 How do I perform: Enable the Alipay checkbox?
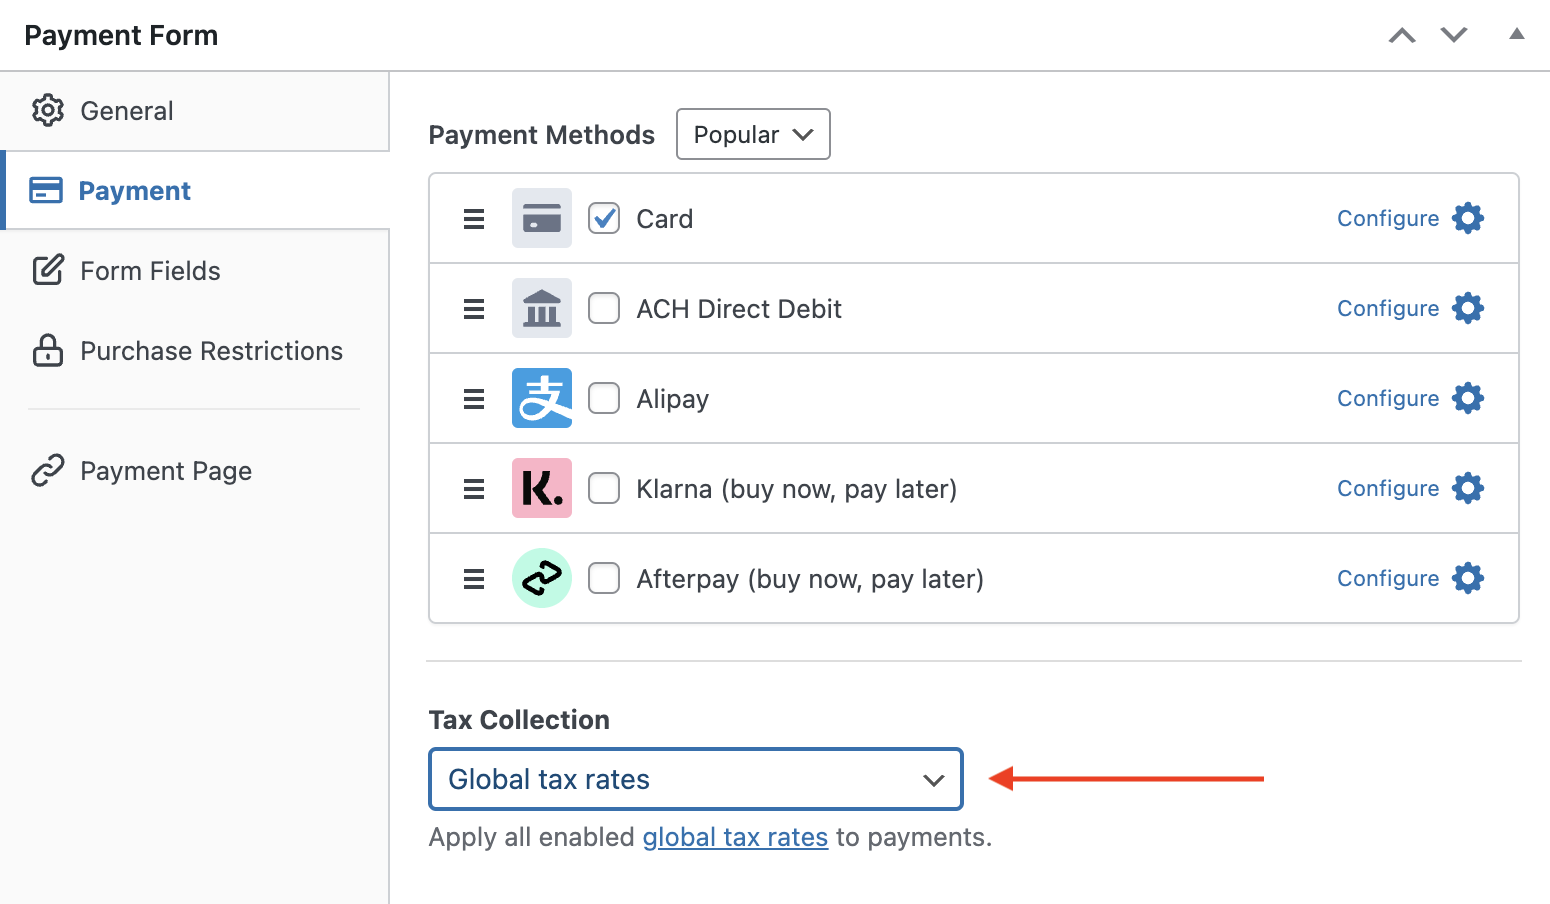[x=604, y=398]
